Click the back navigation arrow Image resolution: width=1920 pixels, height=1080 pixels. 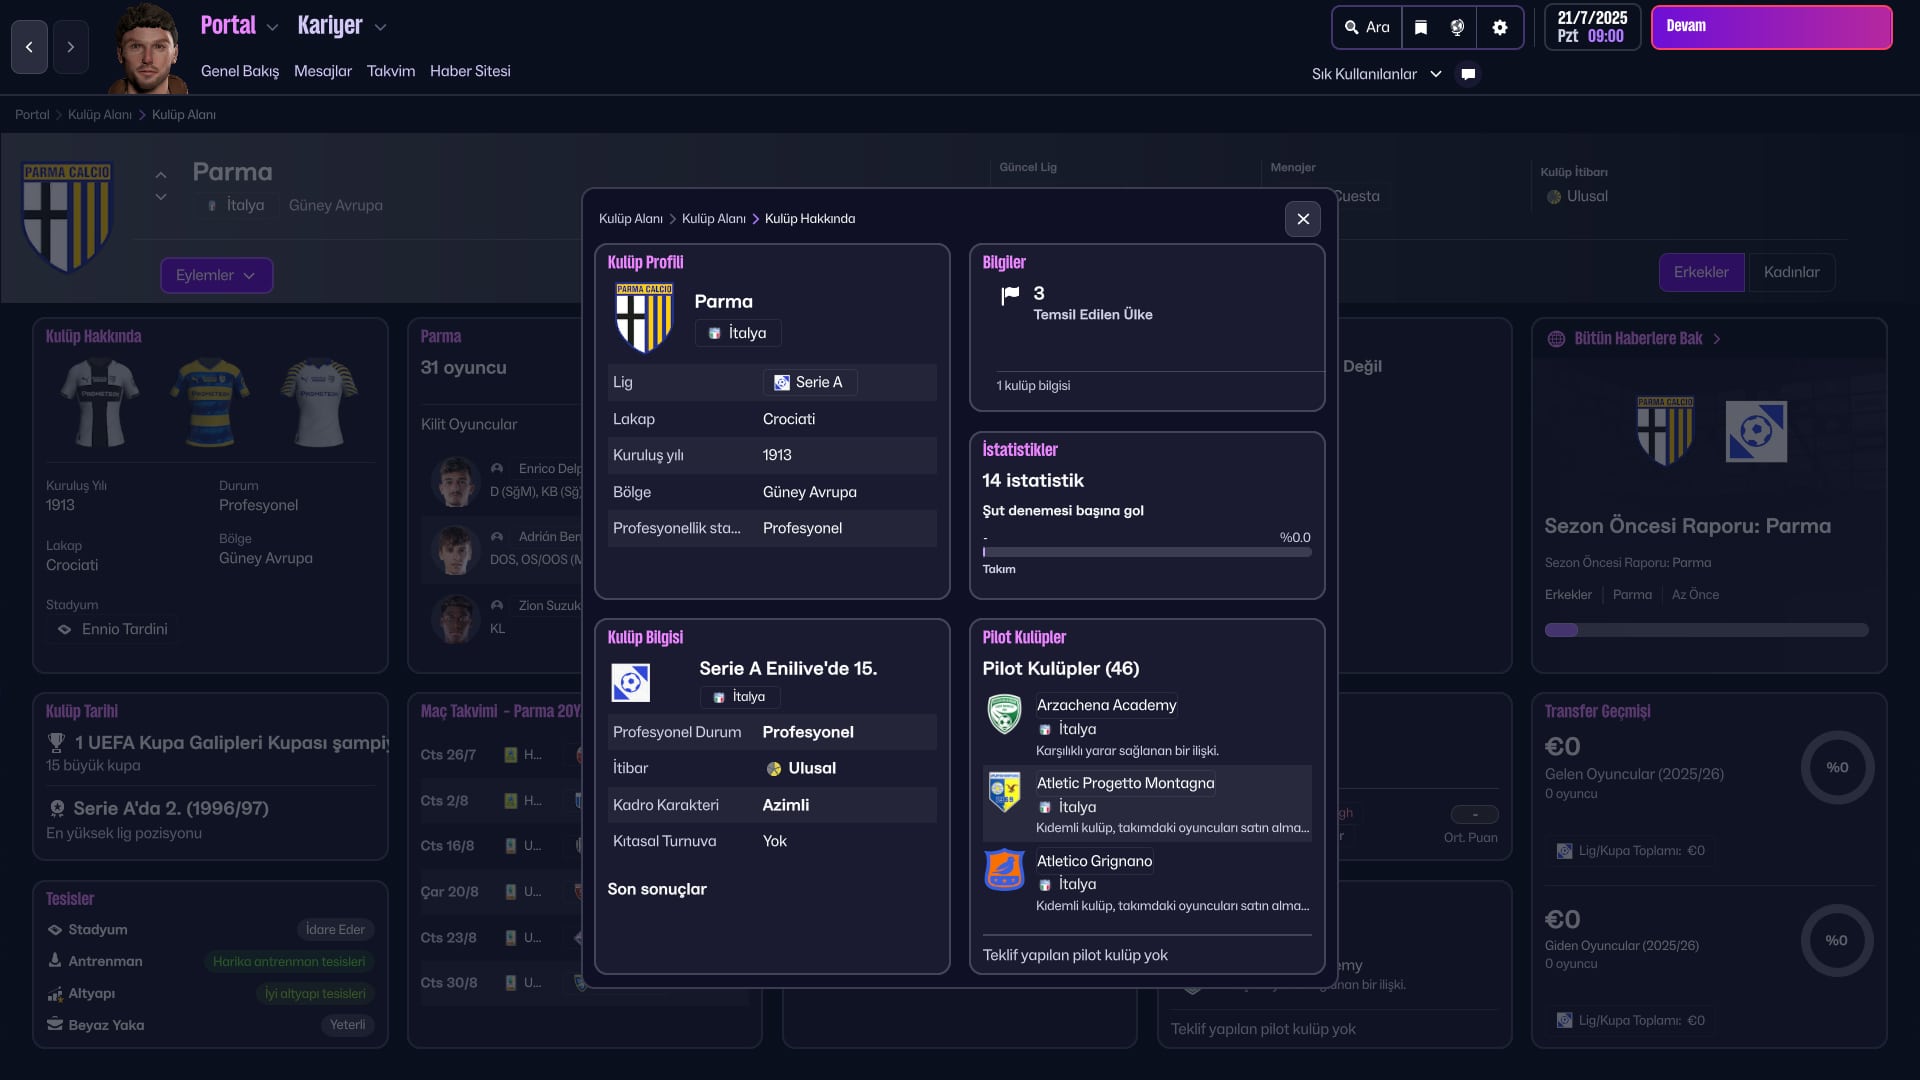point(29,47)
